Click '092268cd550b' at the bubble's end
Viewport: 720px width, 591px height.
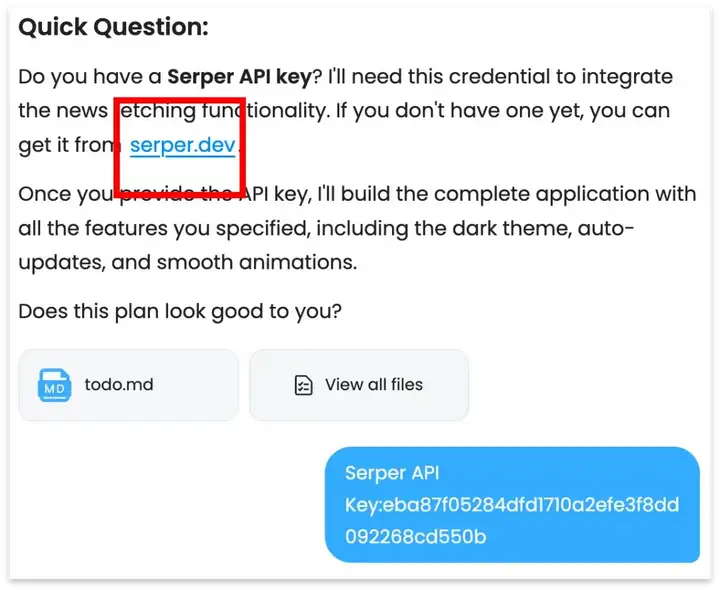[416, 537]
